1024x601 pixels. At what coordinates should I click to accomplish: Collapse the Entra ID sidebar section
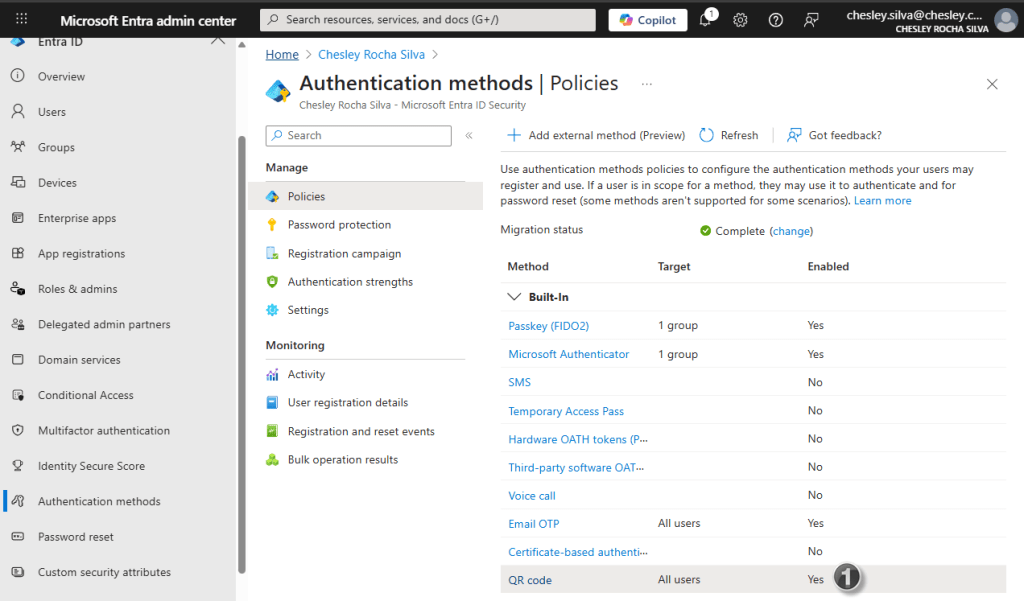tap(217, 41)
